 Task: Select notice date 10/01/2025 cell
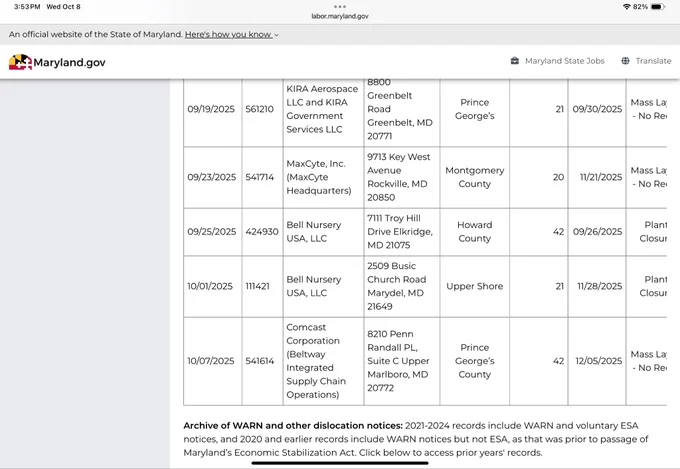point(212,286)
